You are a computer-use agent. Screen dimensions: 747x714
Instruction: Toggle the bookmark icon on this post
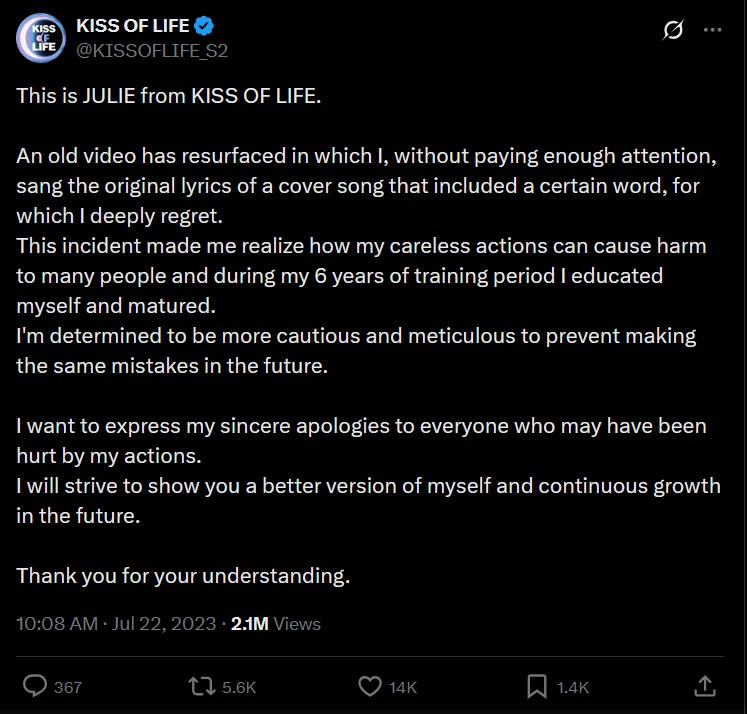click(537, 686)
